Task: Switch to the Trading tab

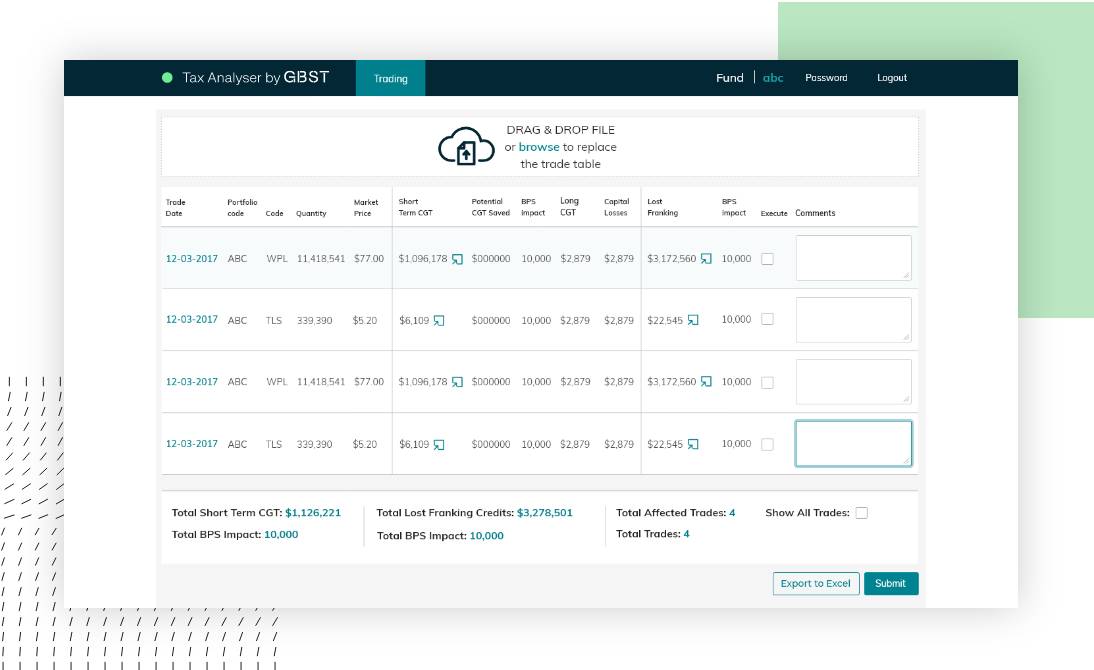Action: pyautogui.click(x=390, y=78)
